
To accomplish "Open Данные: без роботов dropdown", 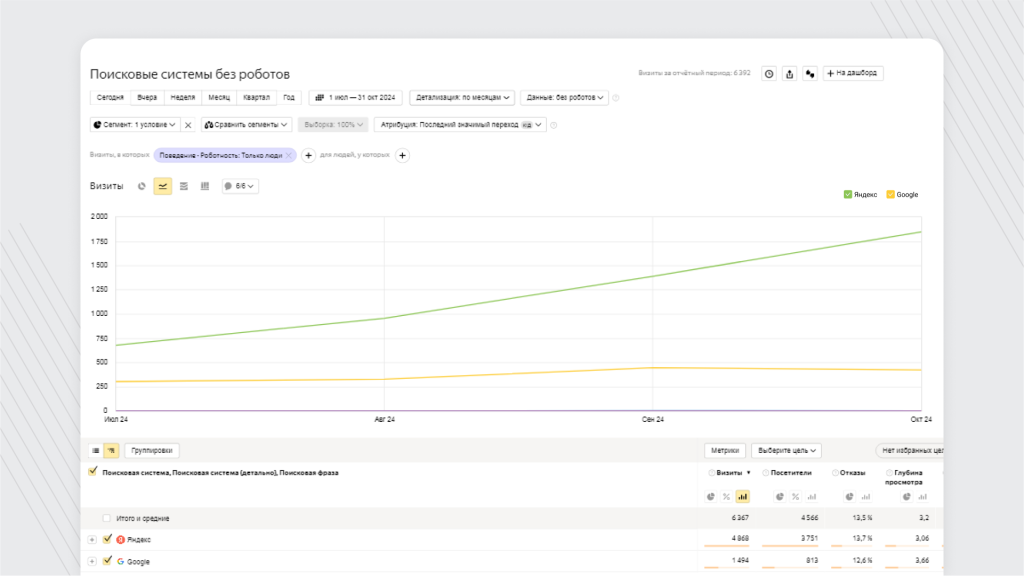I will [x=564, y=97].
